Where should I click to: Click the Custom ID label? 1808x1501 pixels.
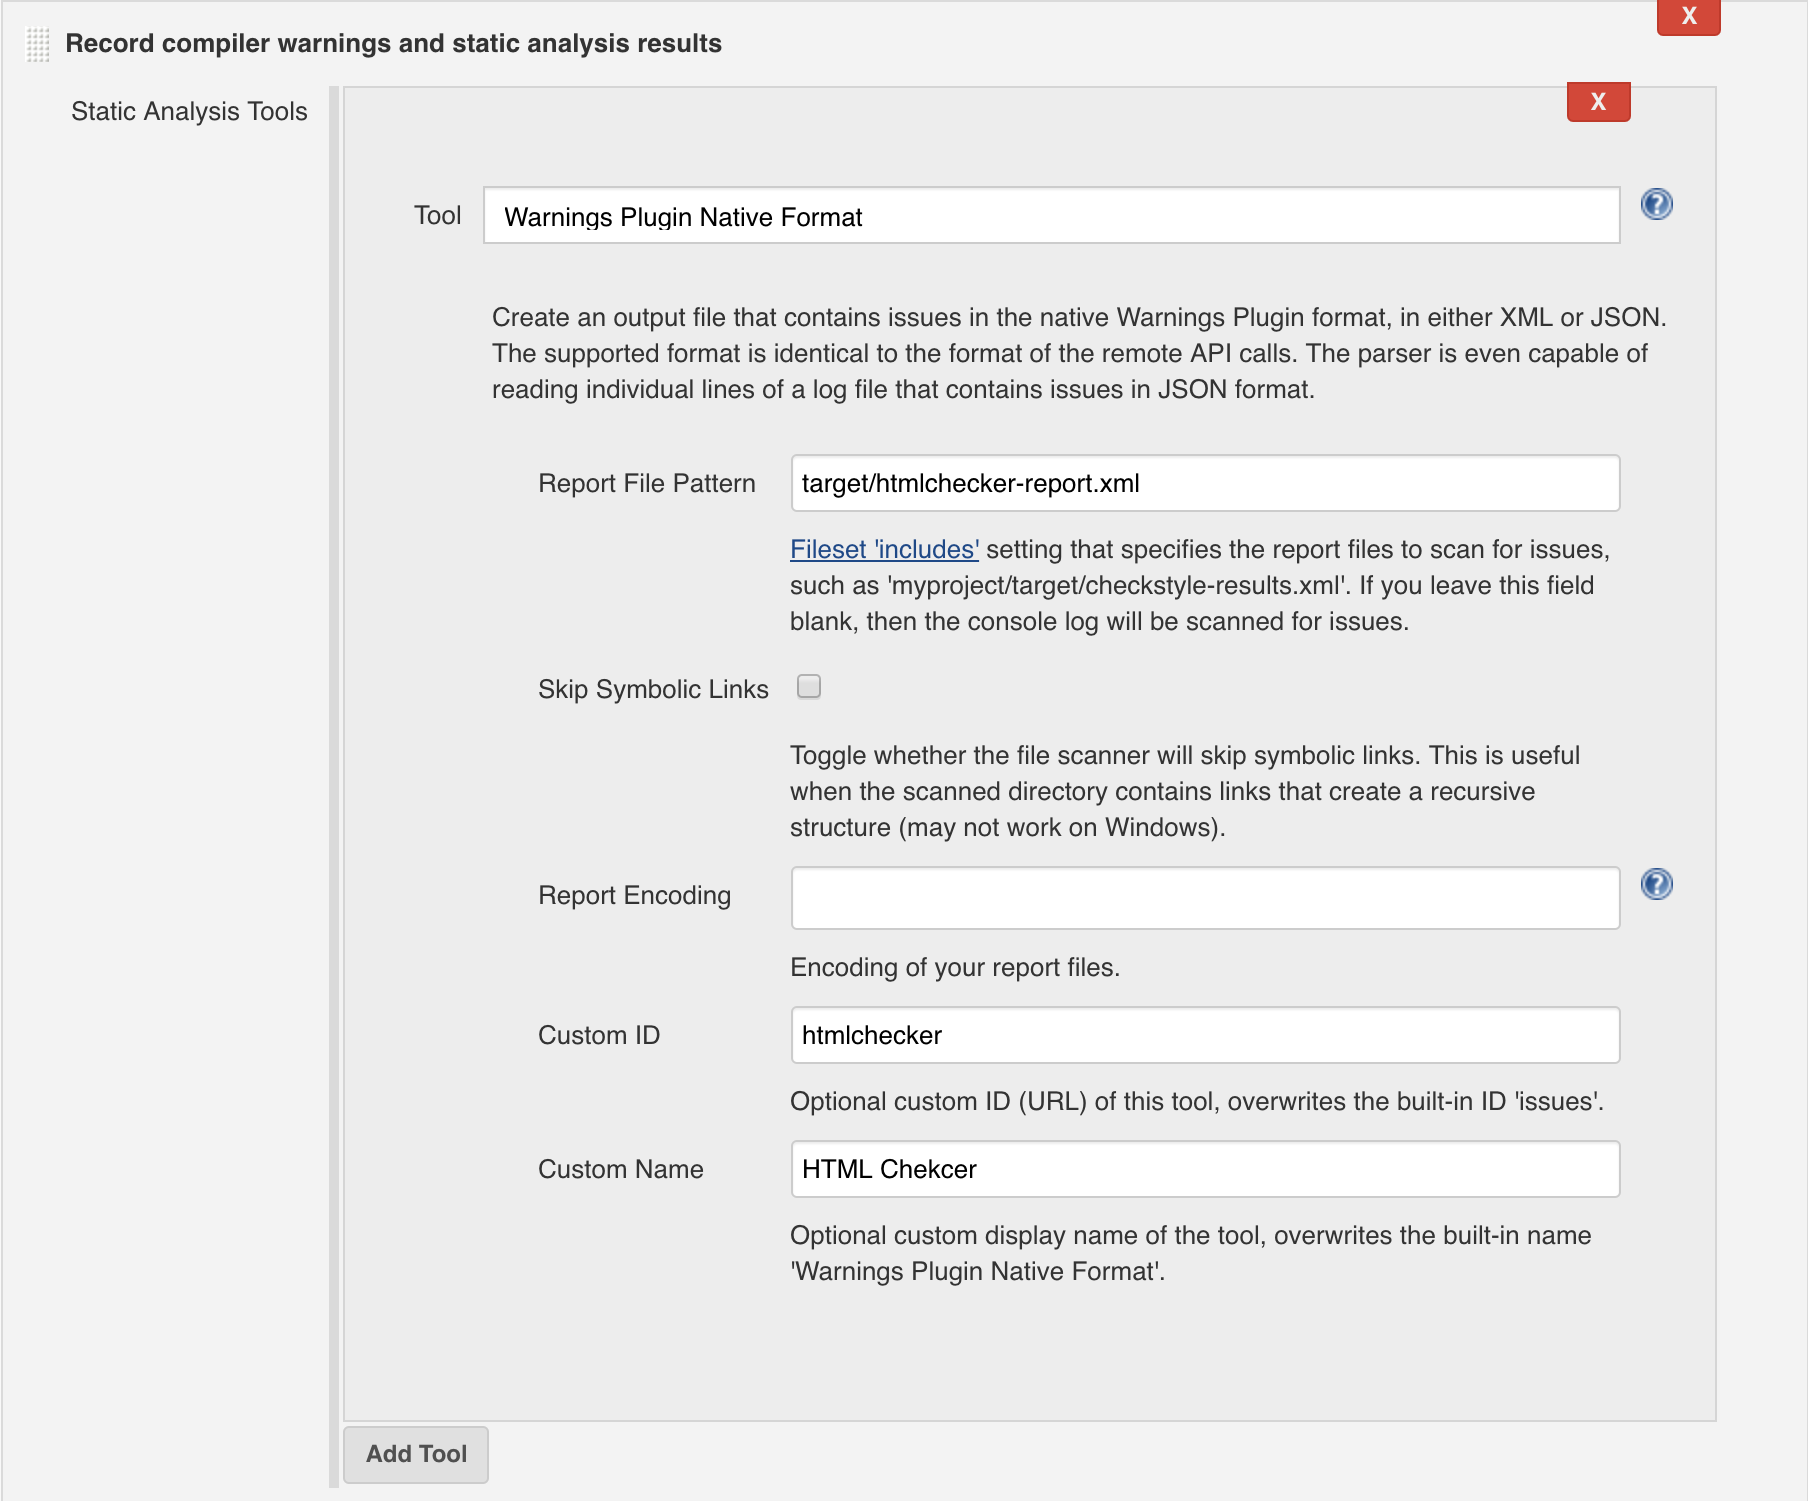point(598,1036)
